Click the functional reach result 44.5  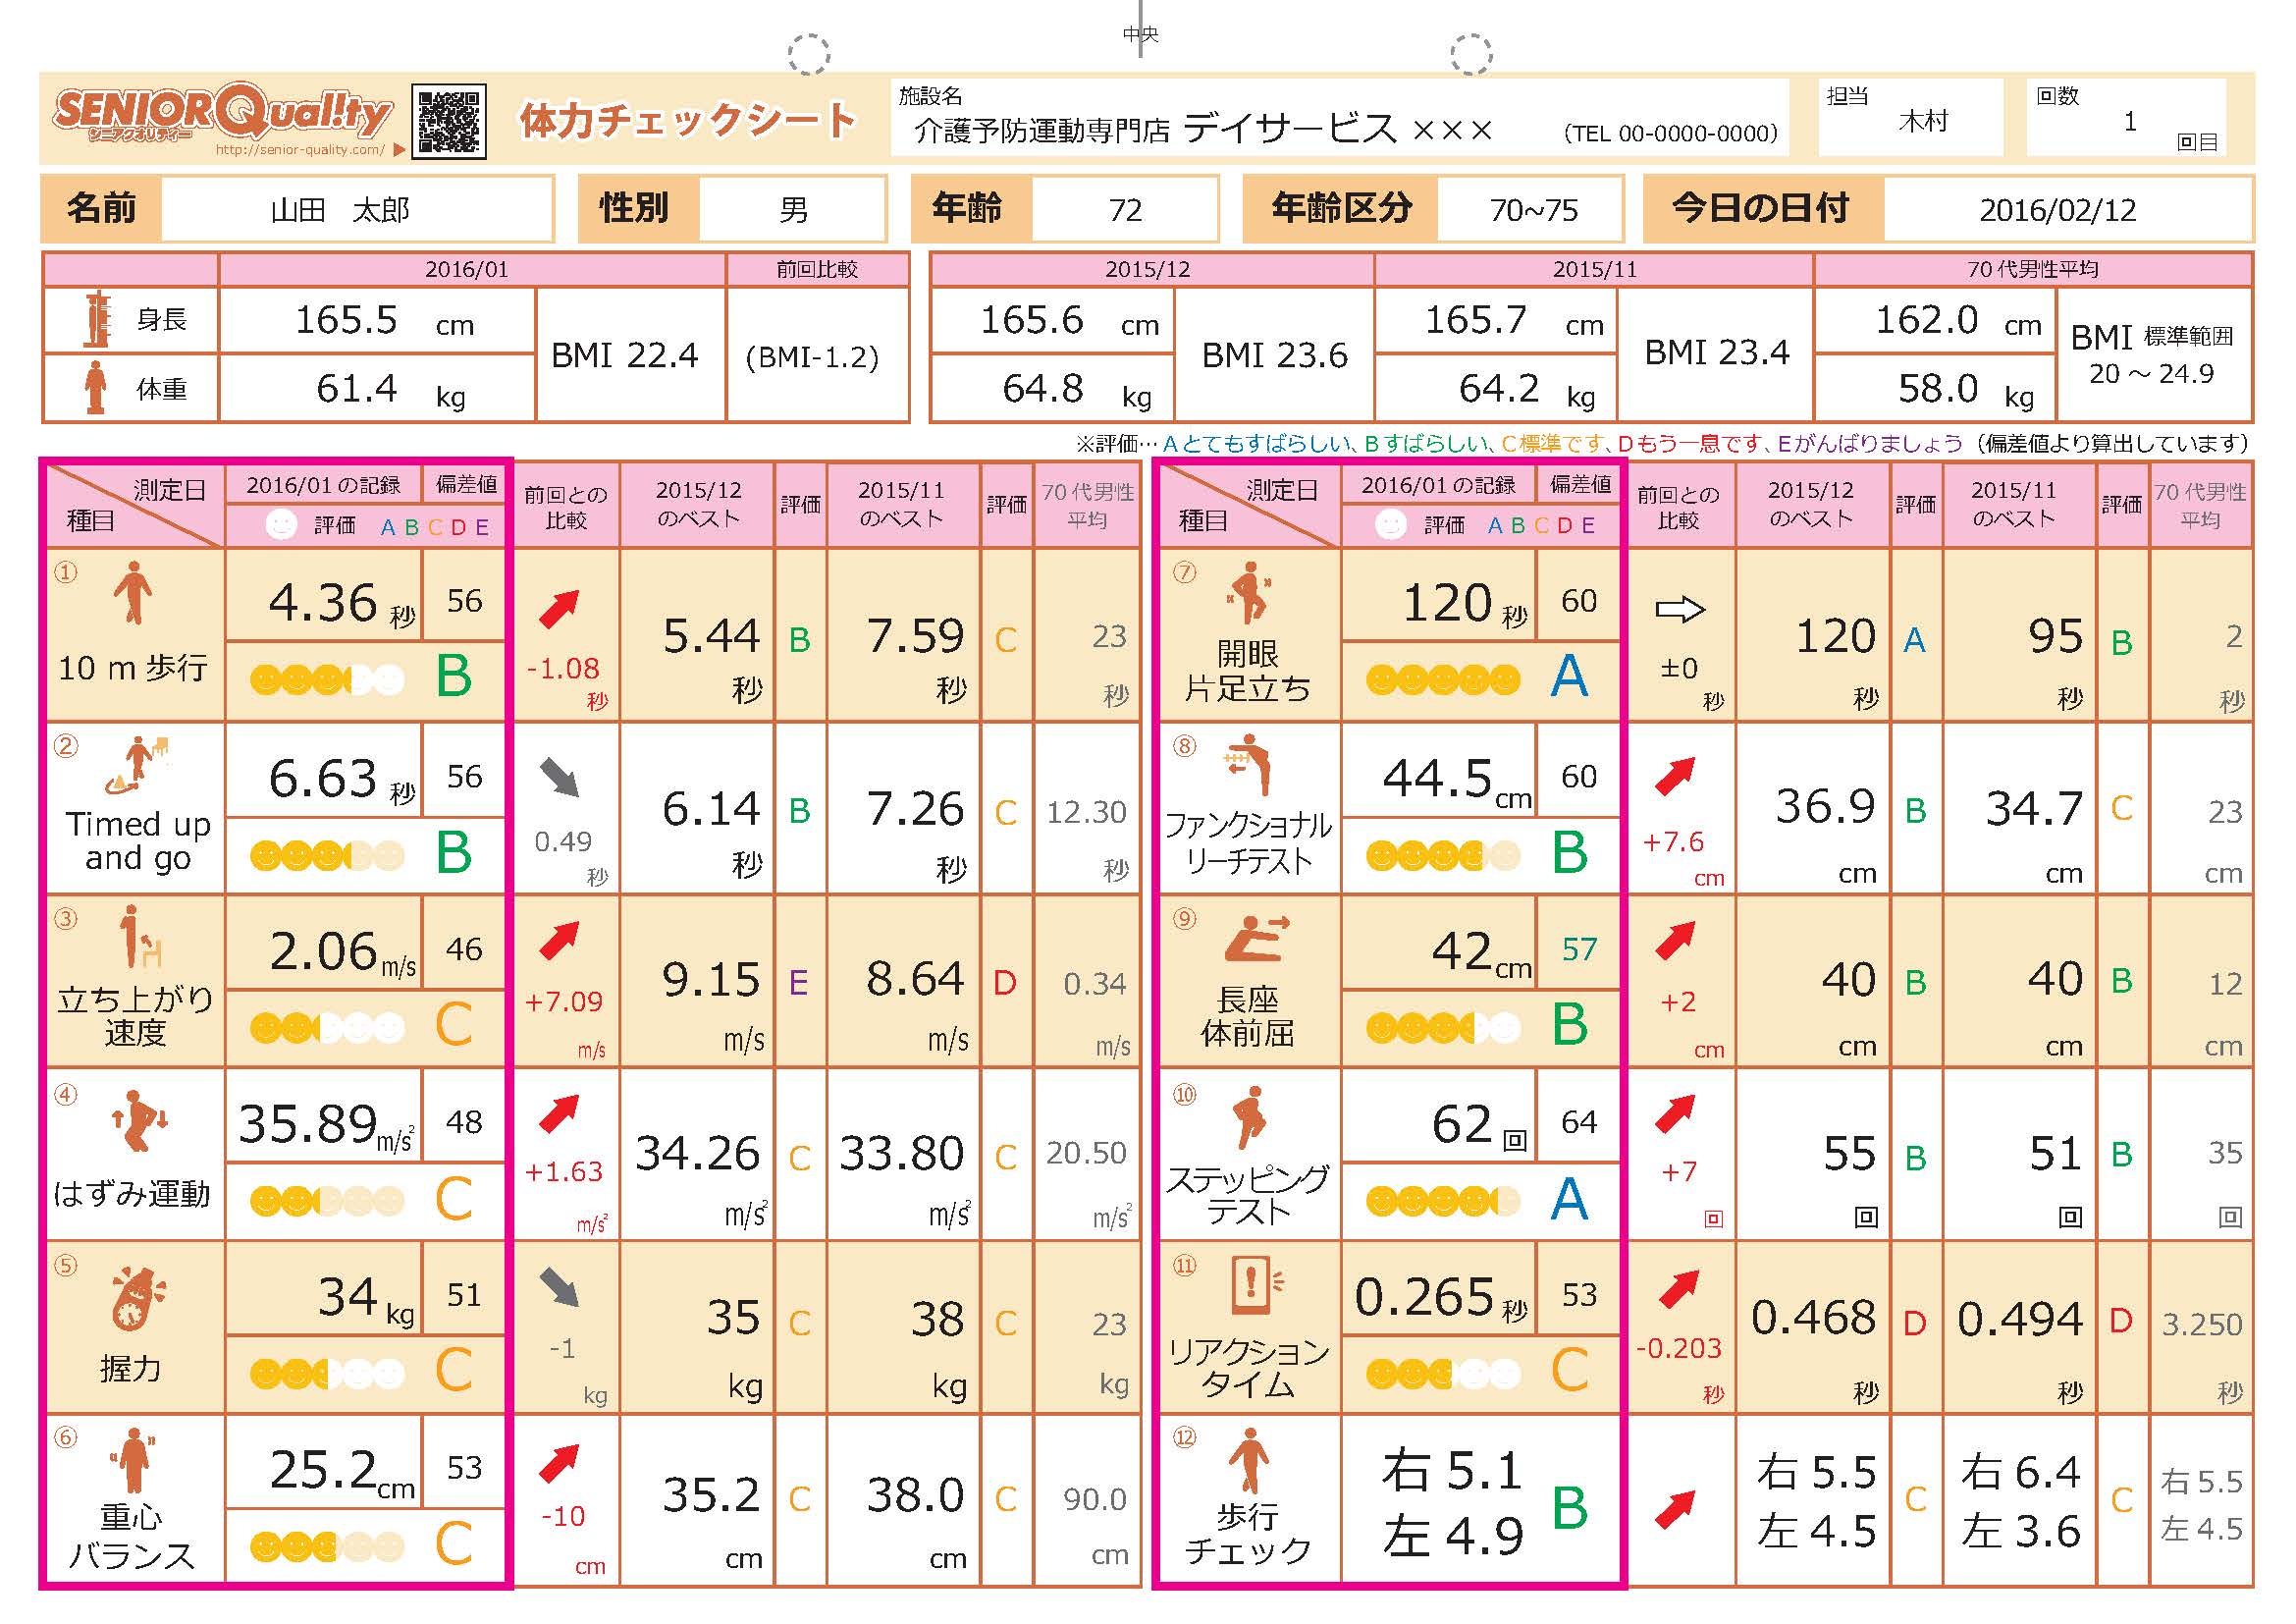point(1437,778)
